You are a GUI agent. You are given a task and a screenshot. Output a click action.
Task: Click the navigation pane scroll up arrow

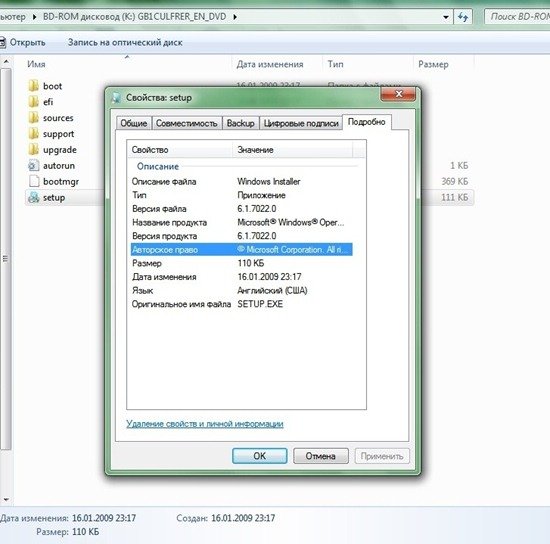point(6,62)
